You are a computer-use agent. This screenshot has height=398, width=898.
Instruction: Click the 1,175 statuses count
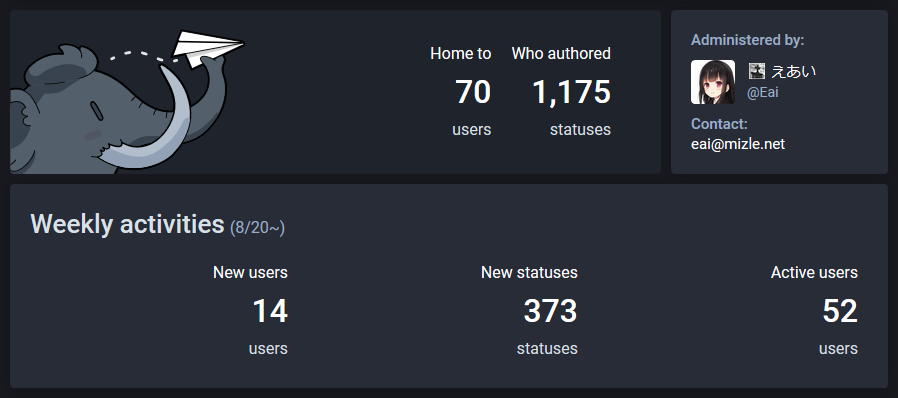(x=572, y=92)
